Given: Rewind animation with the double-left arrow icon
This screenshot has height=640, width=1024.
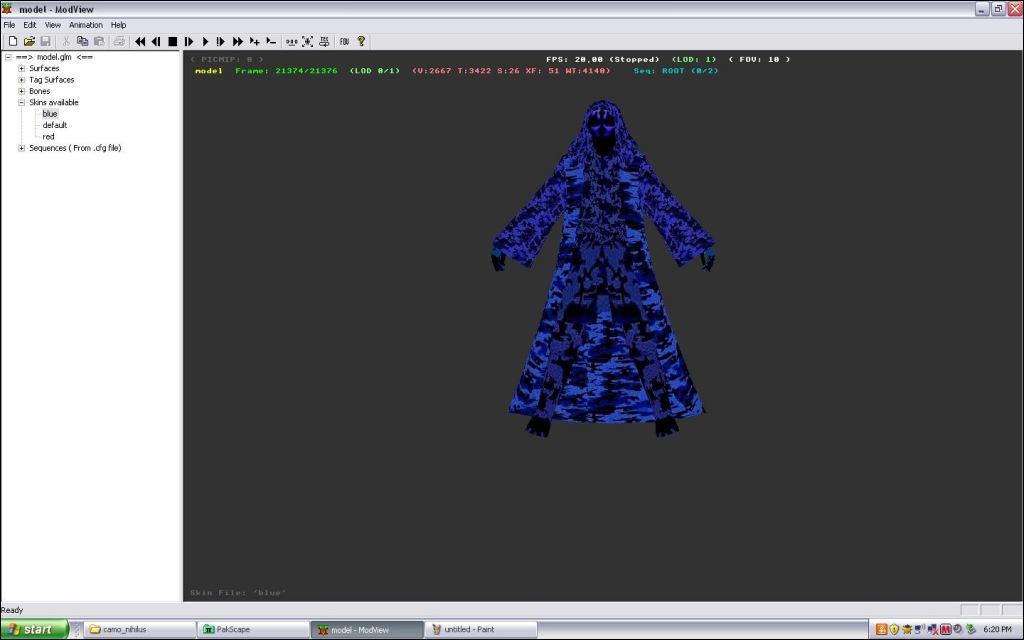Looking at the screenshot, I should 140,41.
